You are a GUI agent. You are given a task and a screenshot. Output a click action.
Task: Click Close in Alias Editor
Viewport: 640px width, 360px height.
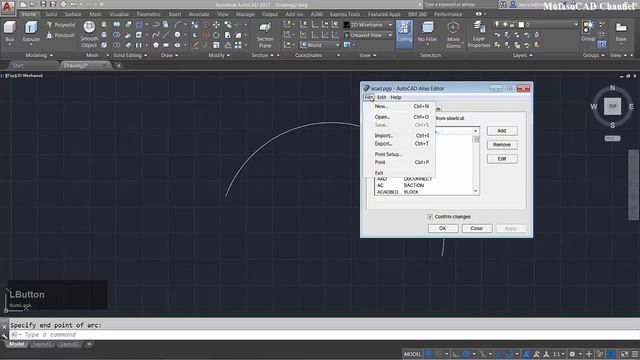[x=476, y=228]
